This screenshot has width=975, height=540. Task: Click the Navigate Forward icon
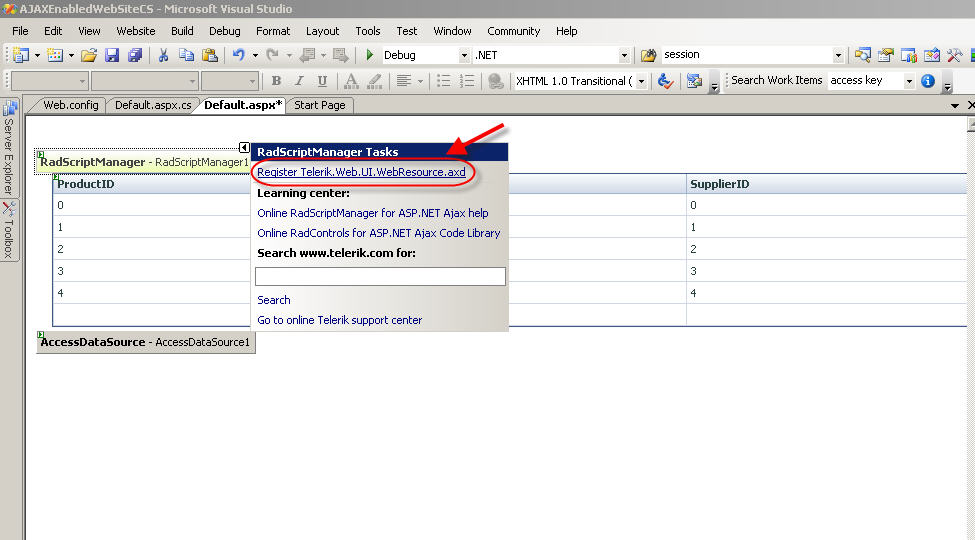pyautogui.click(x=340, y=55)
